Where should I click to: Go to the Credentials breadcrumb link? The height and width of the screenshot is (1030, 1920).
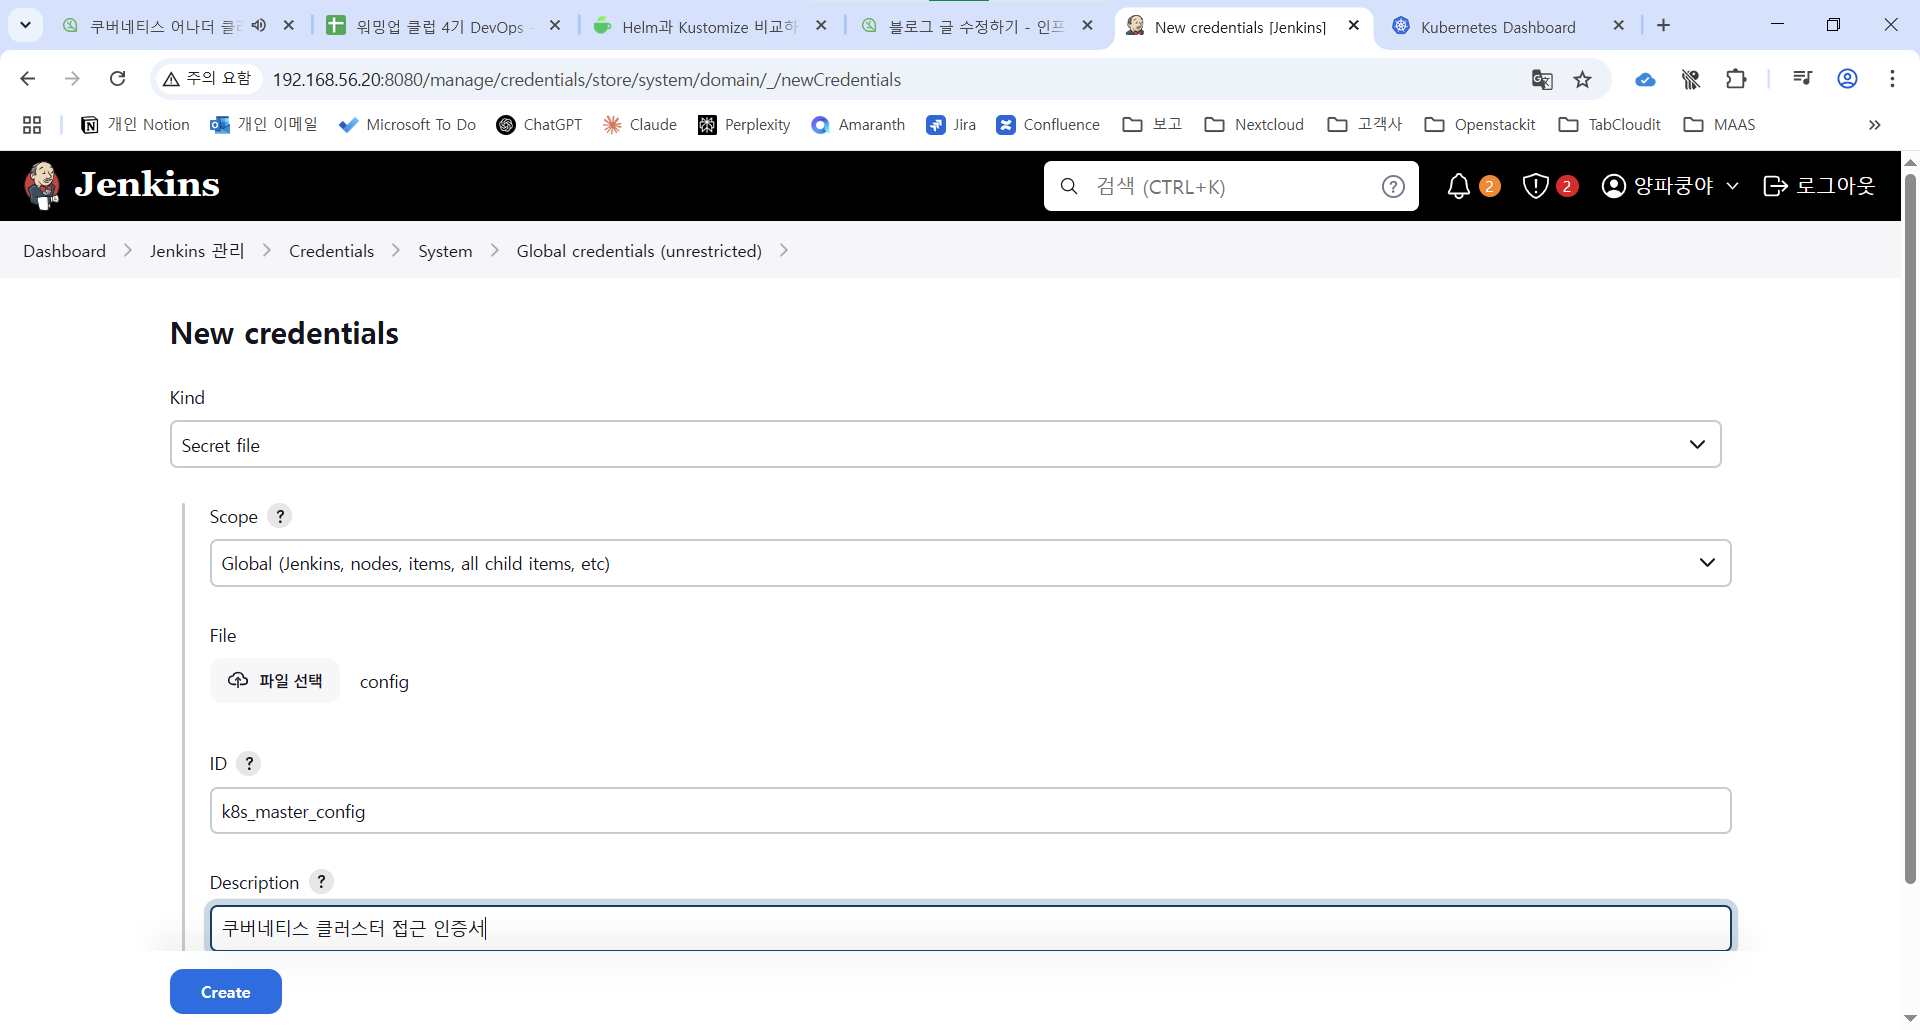click(x=331, y=251)
